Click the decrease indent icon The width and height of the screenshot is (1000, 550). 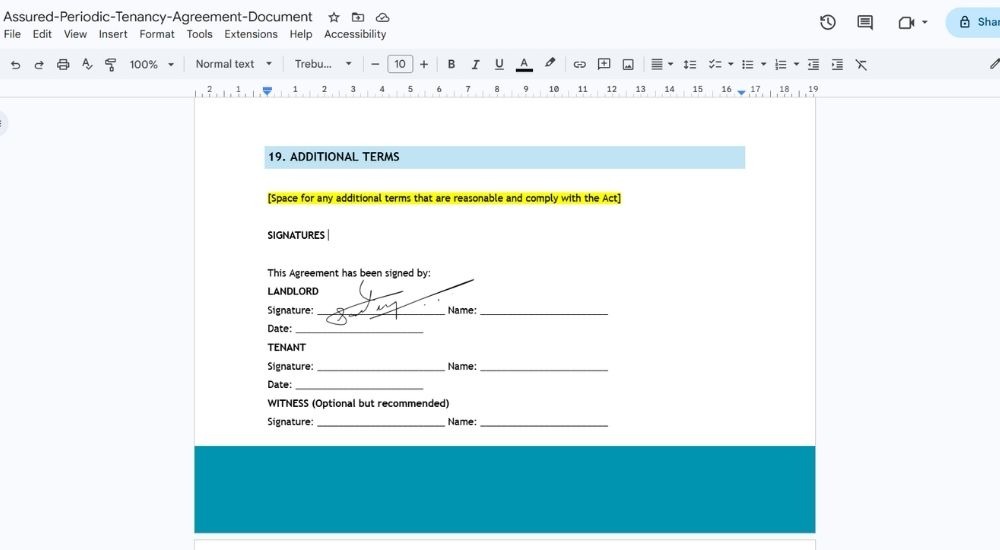coord(813,64)
